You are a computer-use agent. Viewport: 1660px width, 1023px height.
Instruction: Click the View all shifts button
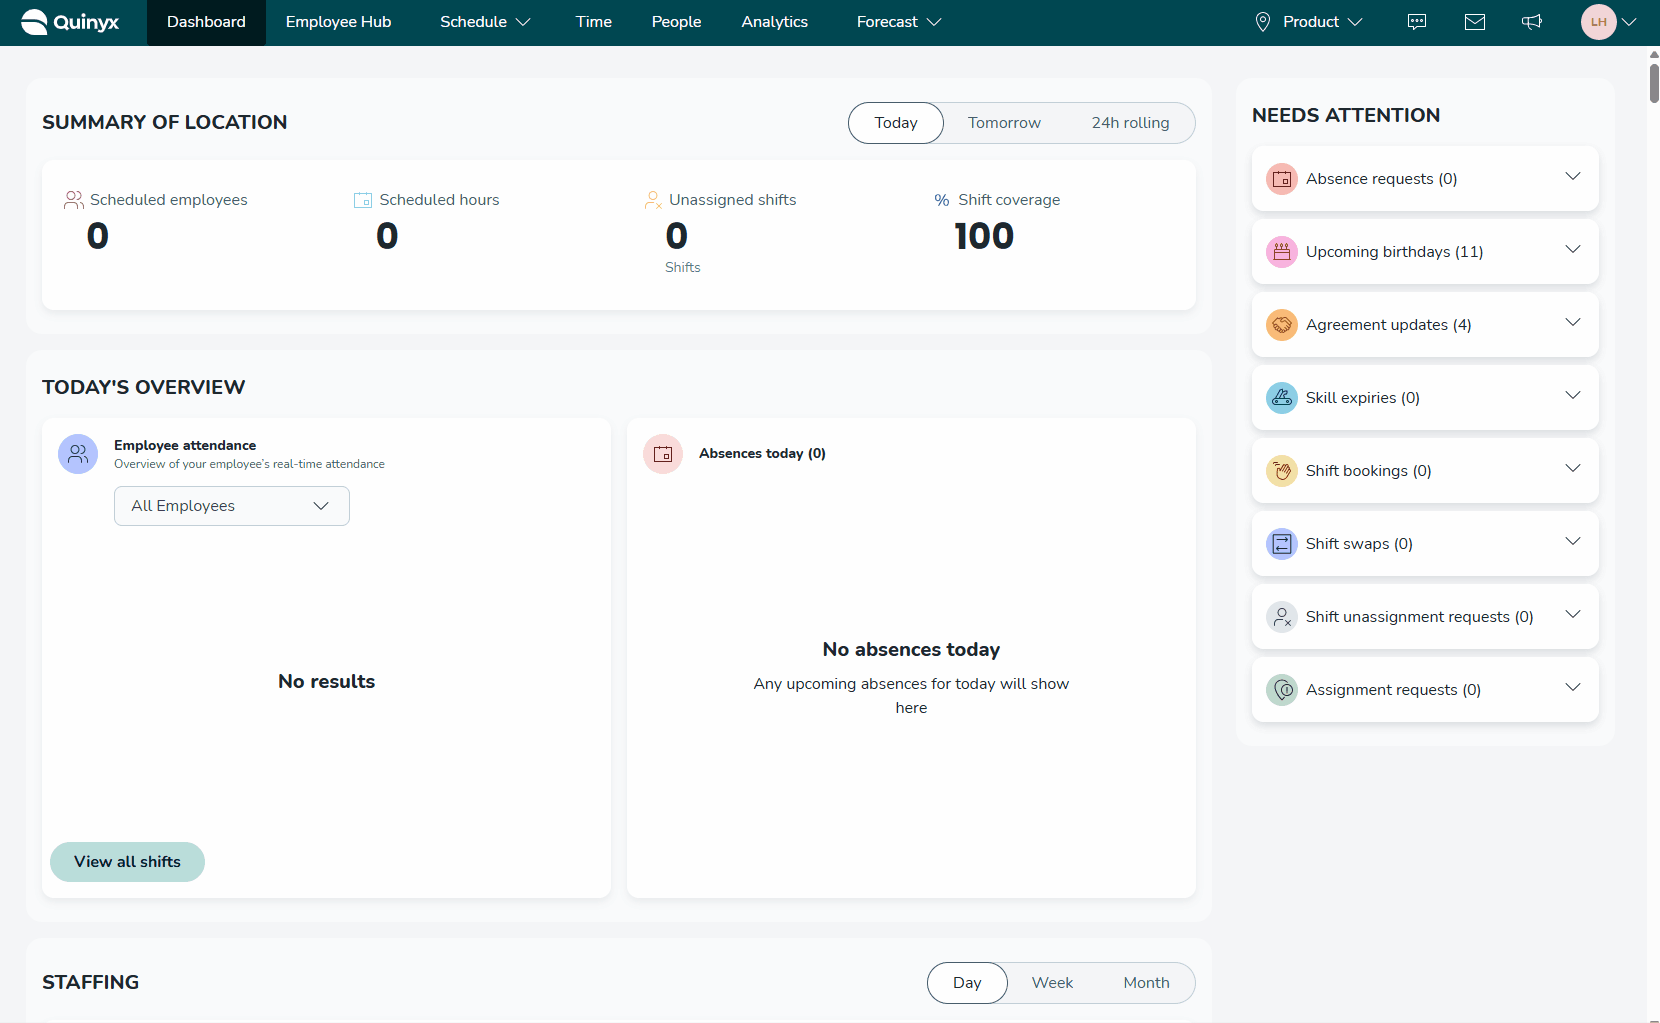[127, 862]
